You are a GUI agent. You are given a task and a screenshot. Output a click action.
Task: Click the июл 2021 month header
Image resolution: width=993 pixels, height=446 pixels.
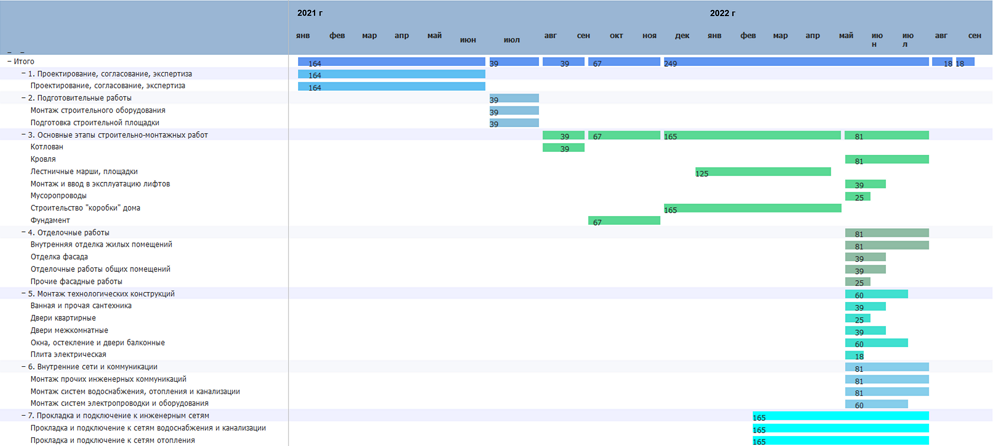tap(512, 40)
